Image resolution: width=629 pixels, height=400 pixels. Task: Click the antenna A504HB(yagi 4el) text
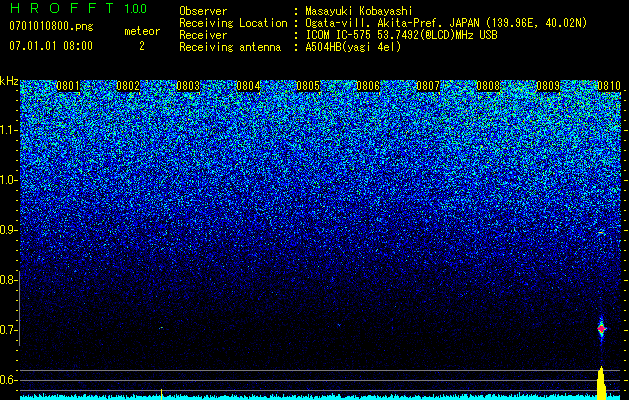(x=353, y=47)
